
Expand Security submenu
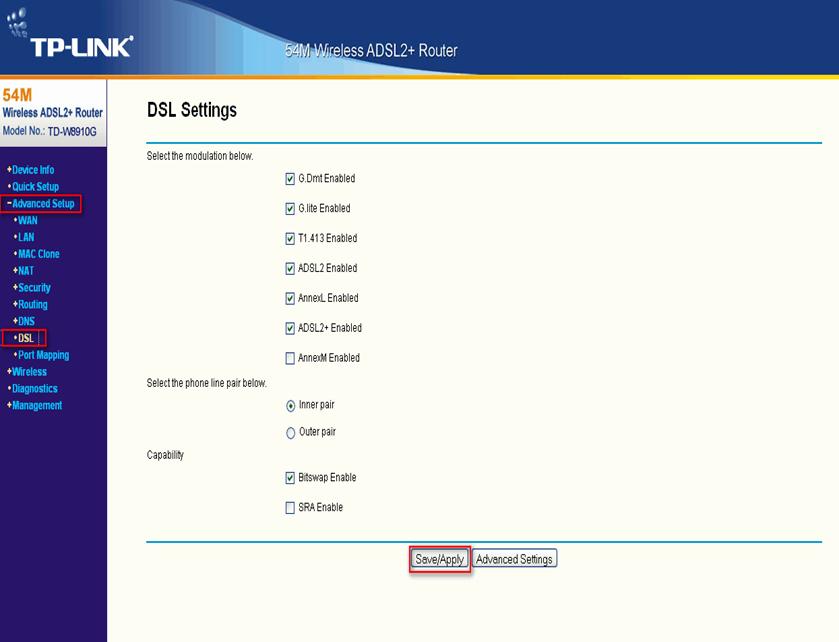tap(32, 288)
